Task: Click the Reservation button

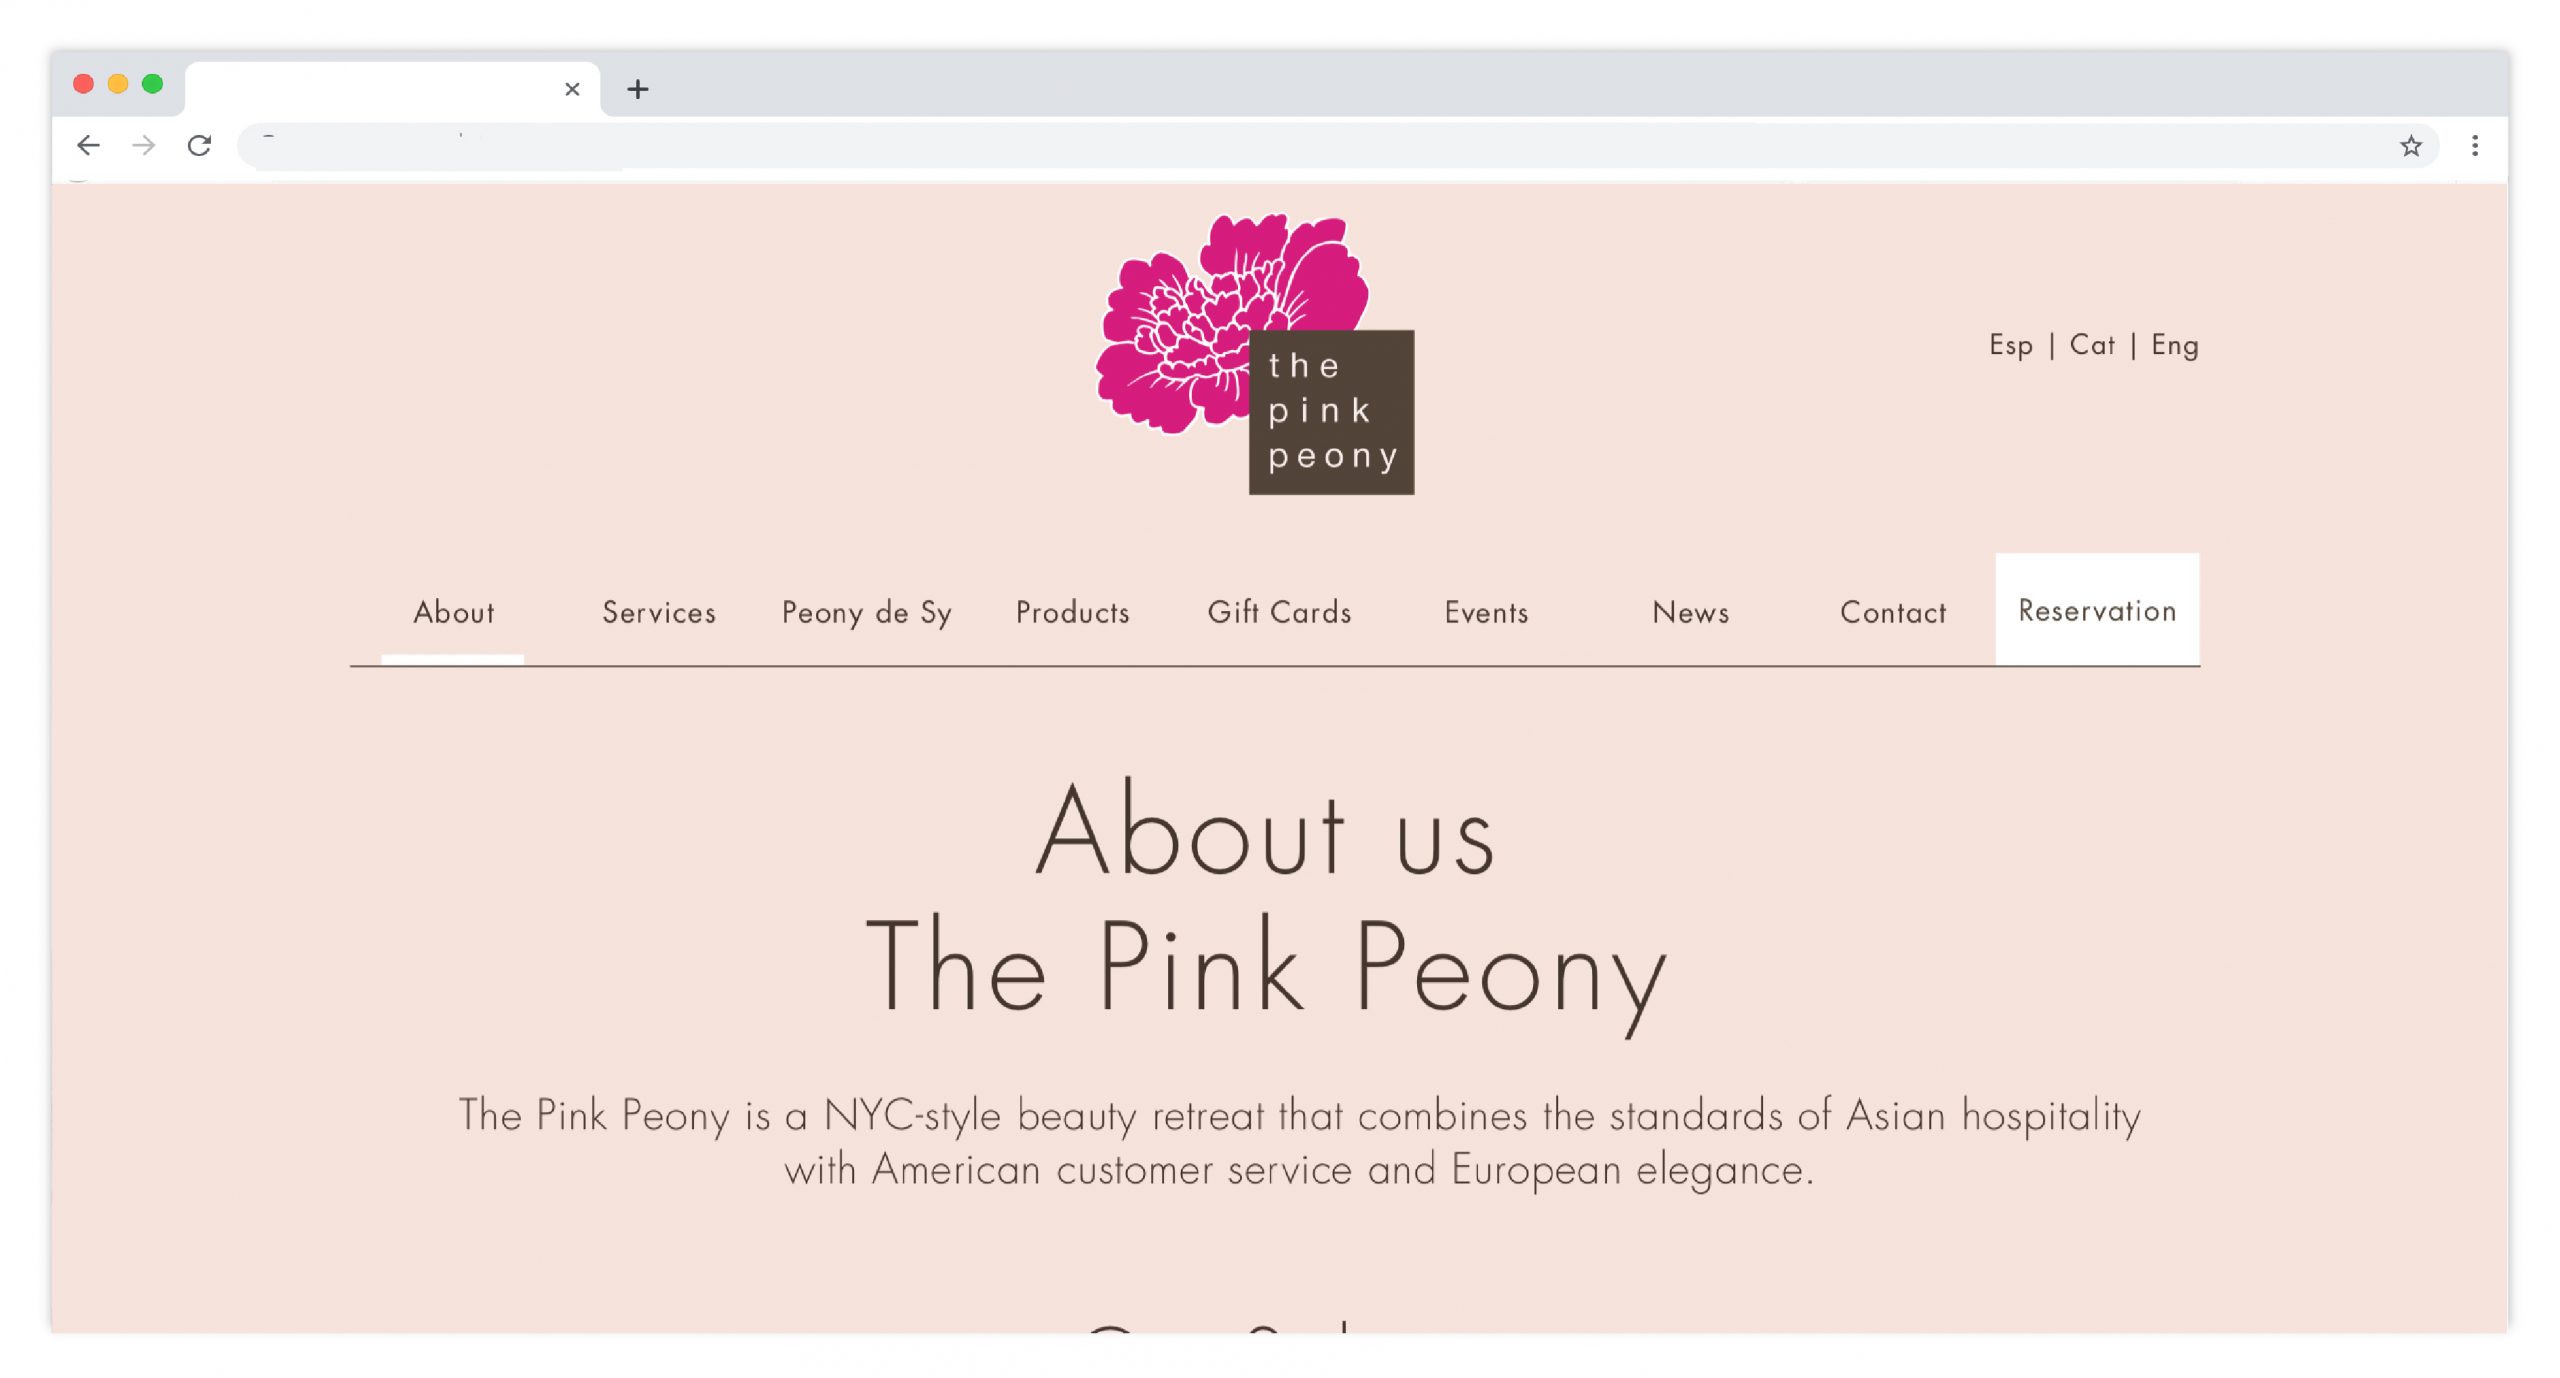Action: [x=2097, y=610]
